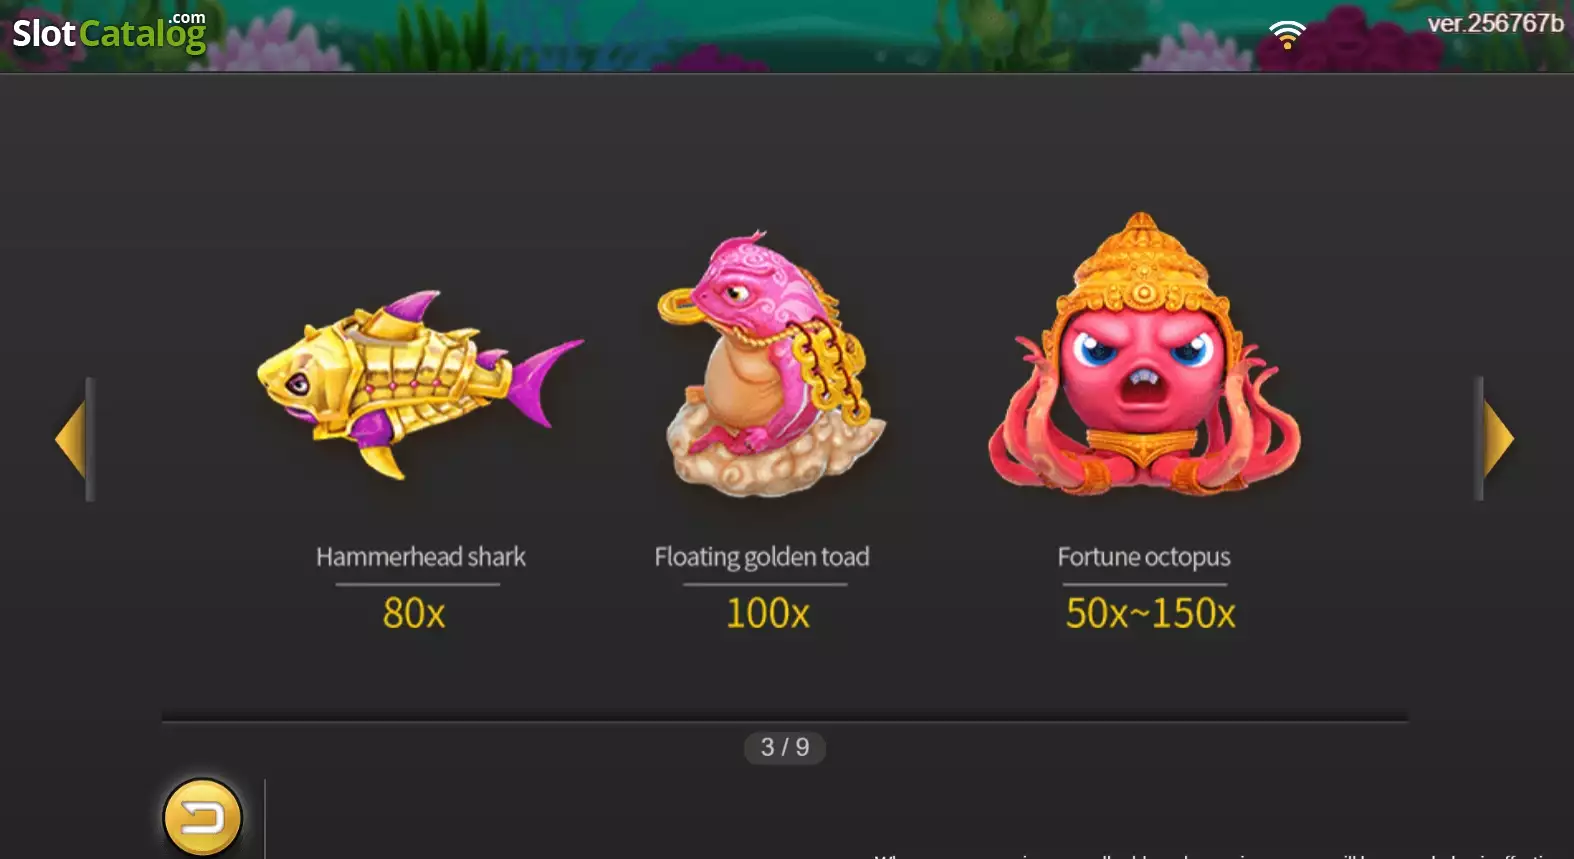
Task: Go to next page with right arrow
Action: click(x=1496, y=438)
